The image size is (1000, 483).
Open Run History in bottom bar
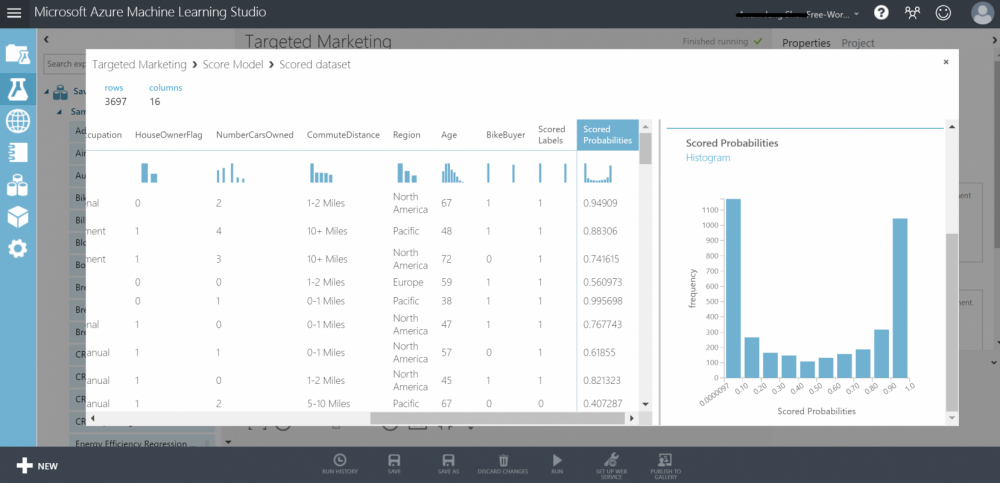340,464
